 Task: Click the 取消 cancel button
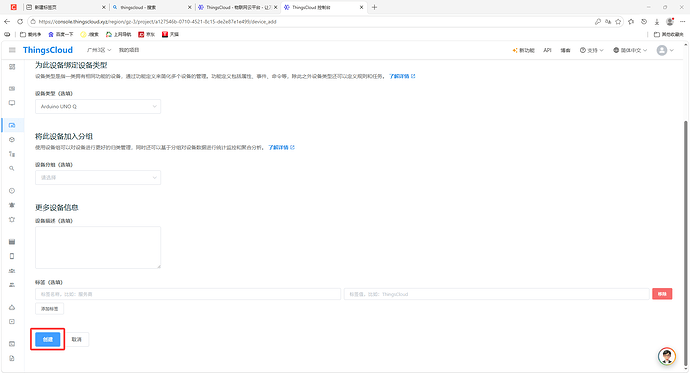(77, 339)
